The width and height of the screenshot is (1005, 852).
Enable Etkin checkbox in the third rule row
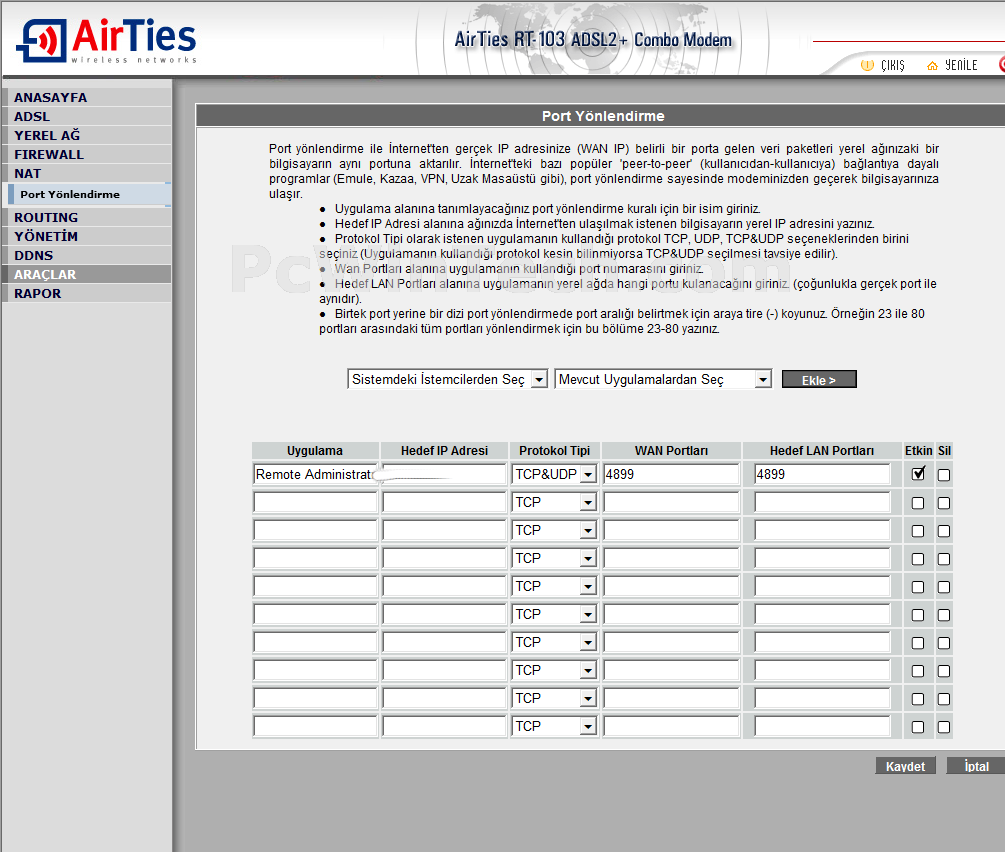coord(918,531)
